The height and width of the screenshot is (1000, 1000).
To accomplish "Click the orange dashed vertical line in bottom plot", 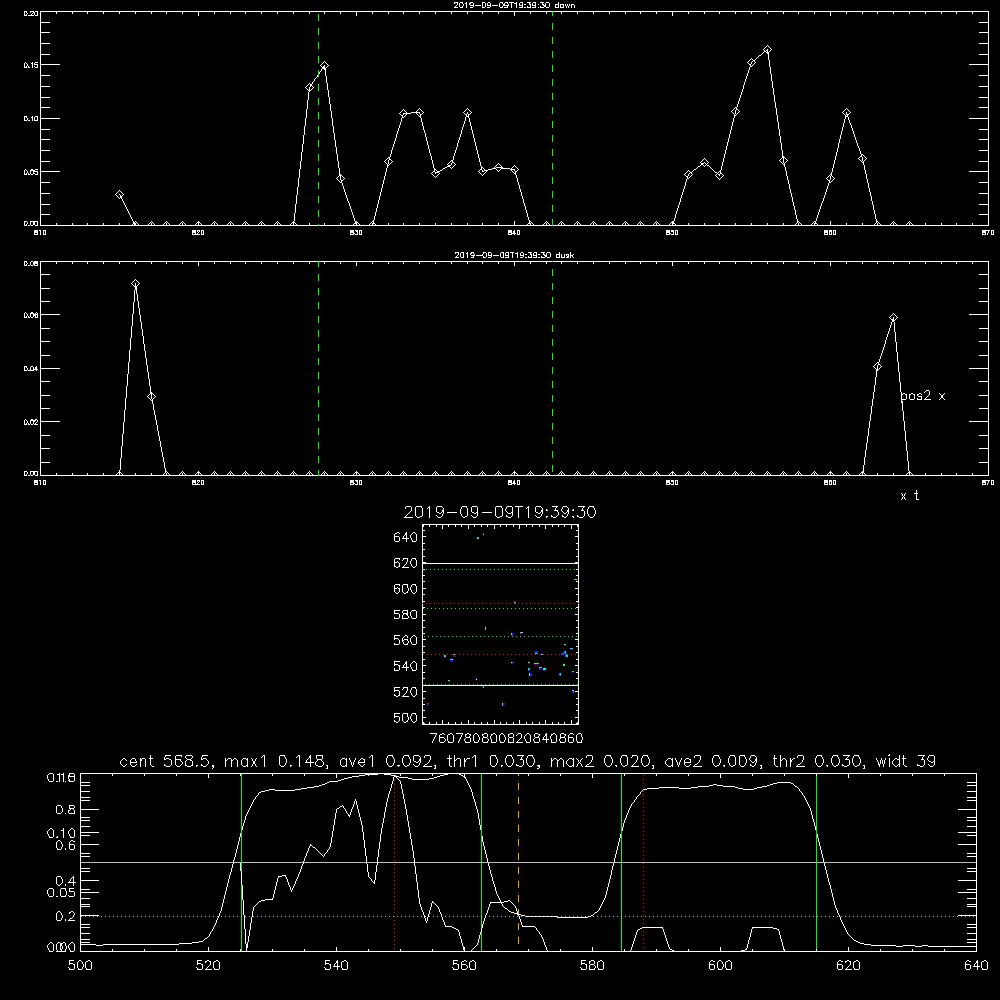I will click(518, 861).
